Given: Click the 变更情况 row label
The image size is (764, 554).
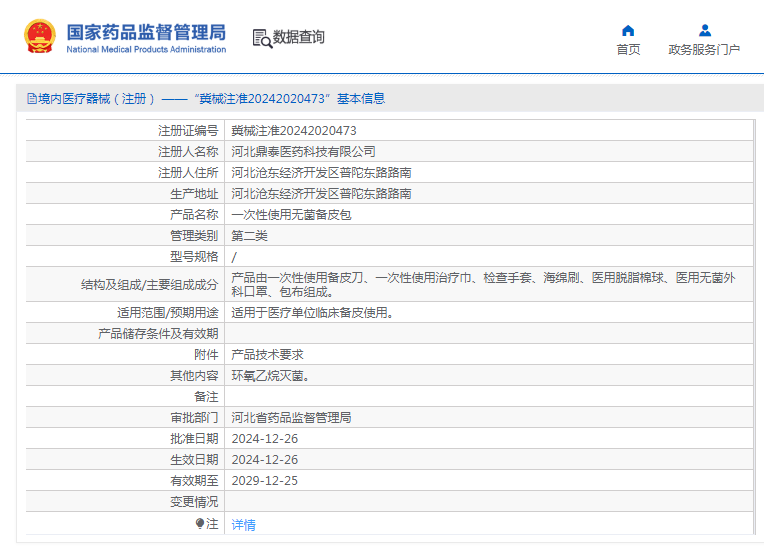Looking at the screenshot, I should (194, 501).
